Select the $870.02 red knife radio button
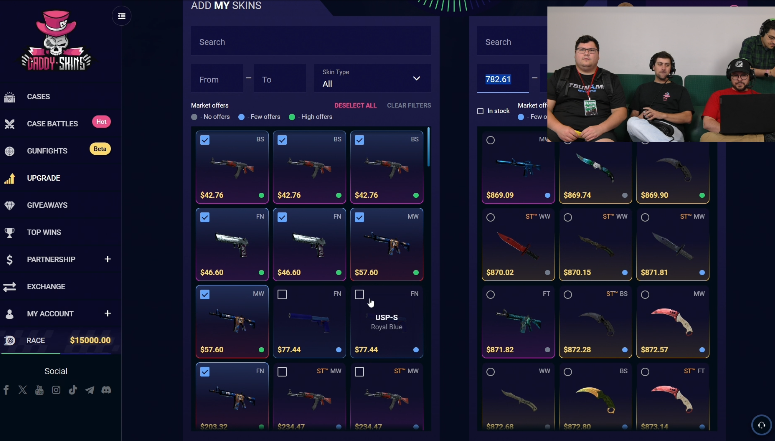 490,217
